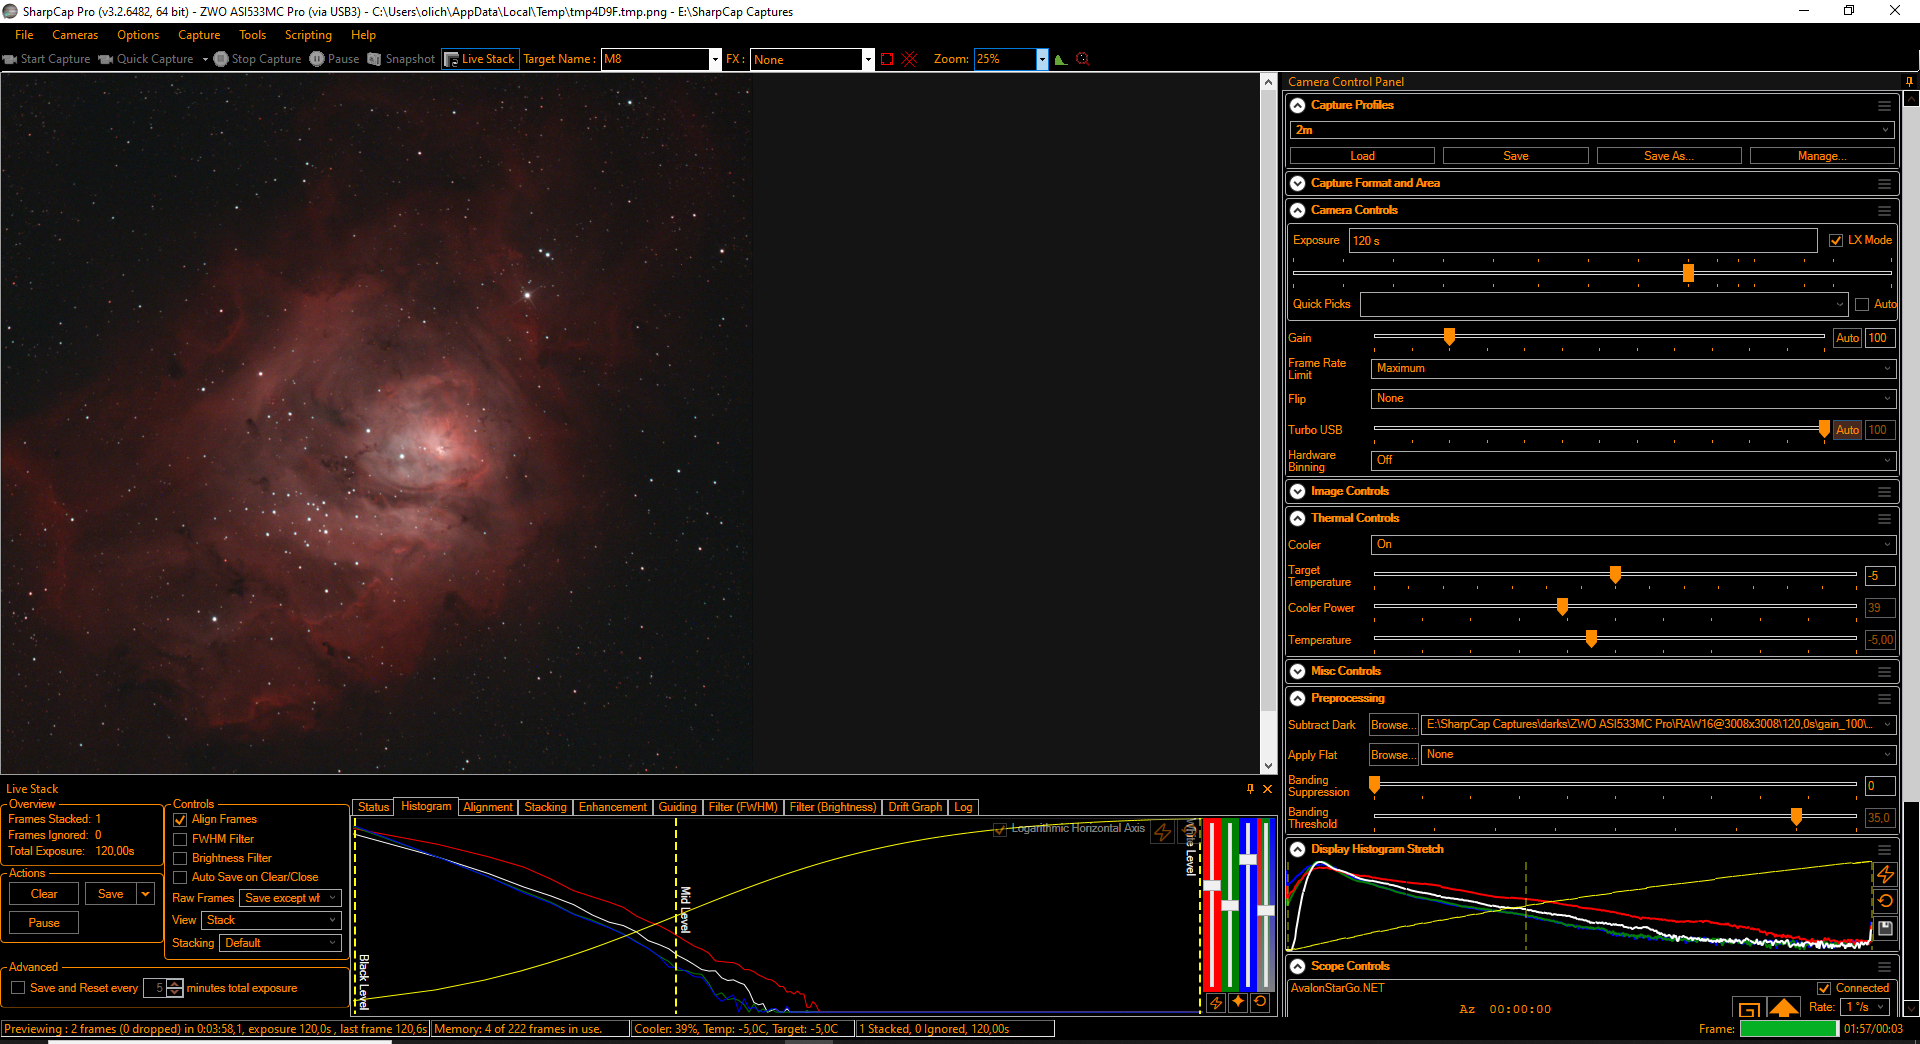Click the Save As... button in Capture Profiles

pyautogui.click(x=1669, y=156)
